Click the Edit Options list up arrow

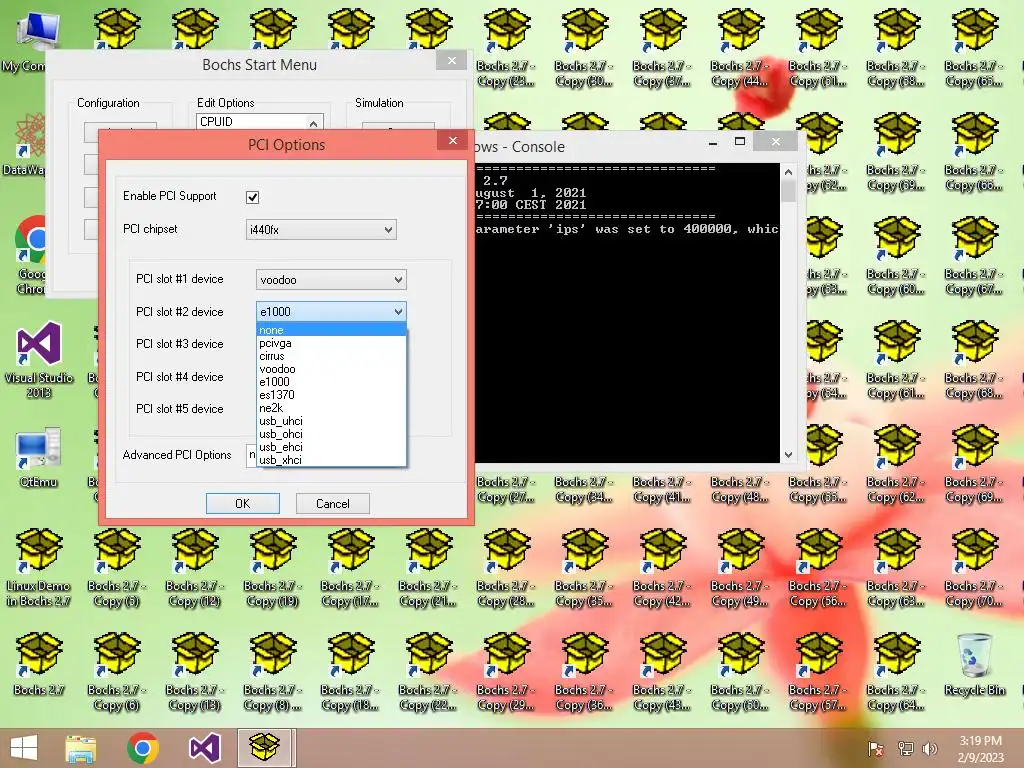[x=313, y=123]
